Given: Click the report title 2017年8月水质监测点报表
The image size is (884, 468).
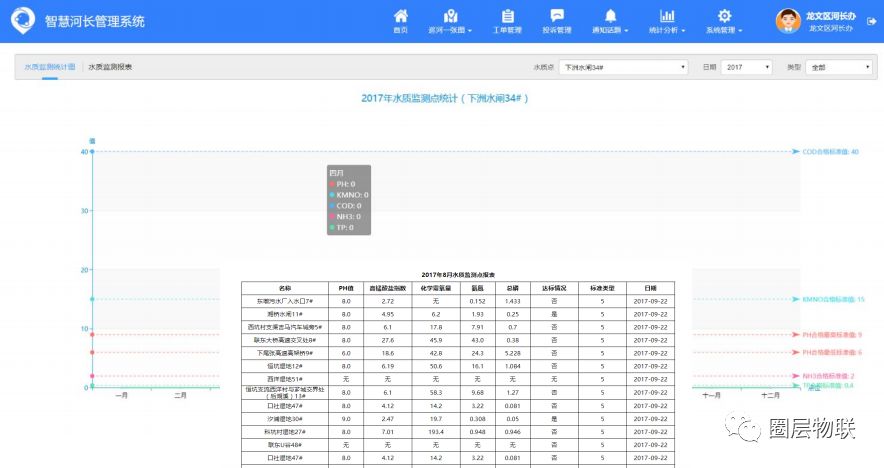Looking at the screenshot, I should 458,275.
